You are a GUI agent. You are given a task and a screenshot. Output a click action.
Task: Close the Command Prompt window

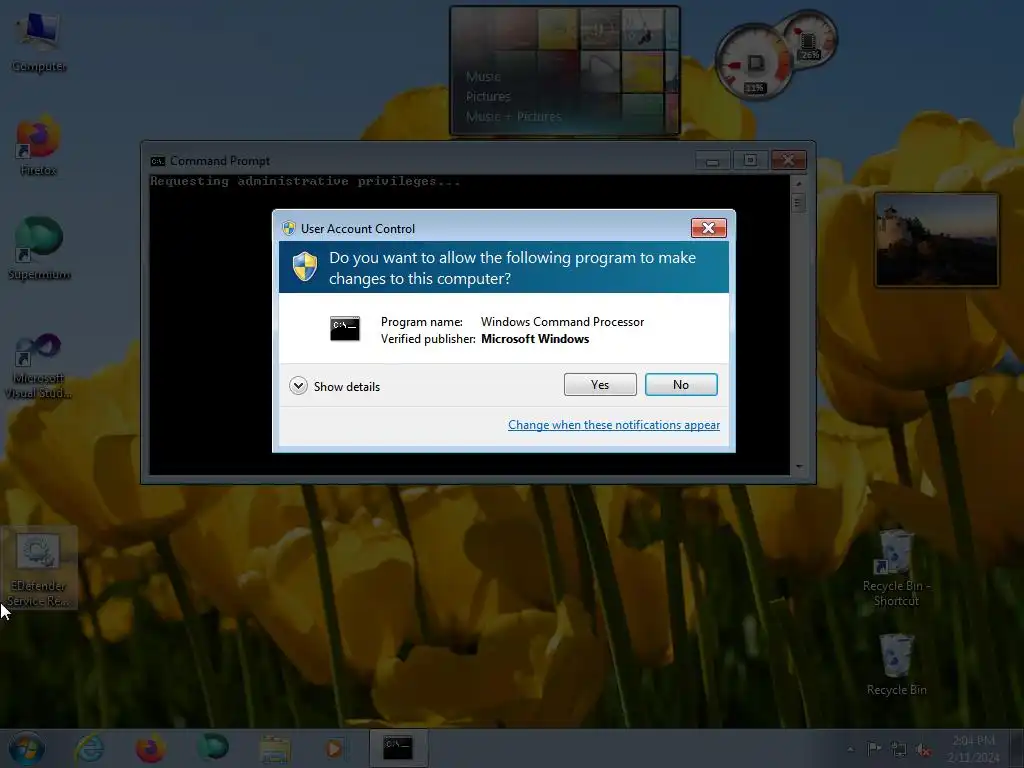click(x=788, y=161)
